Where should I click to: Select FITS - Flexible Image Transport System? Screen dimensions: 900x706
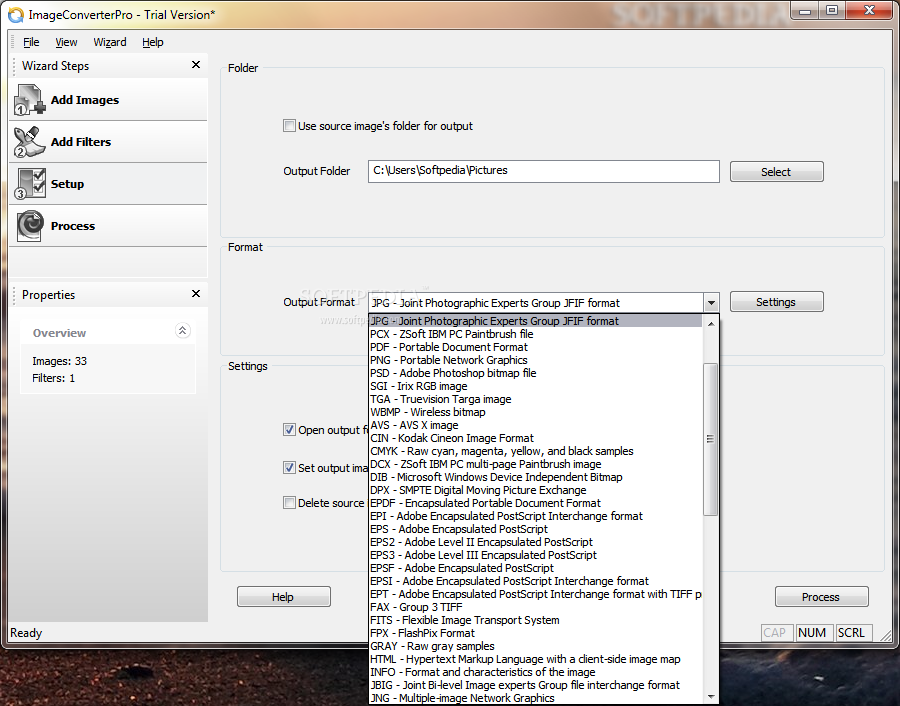click(536, 620)
